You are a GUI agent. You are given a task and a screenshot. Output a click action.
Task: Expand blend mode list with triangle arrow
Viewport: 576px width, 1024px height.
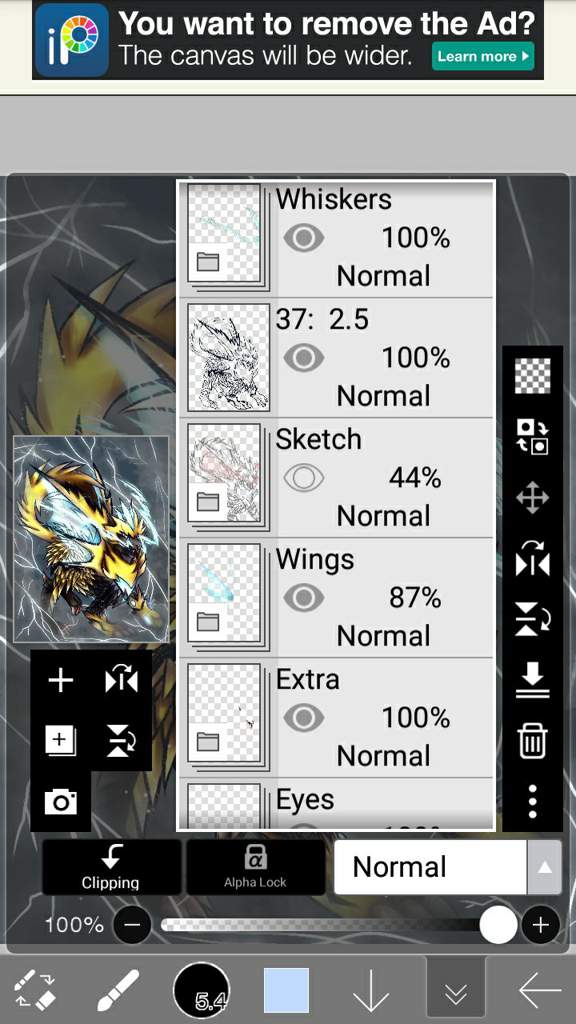pos(544,867)
